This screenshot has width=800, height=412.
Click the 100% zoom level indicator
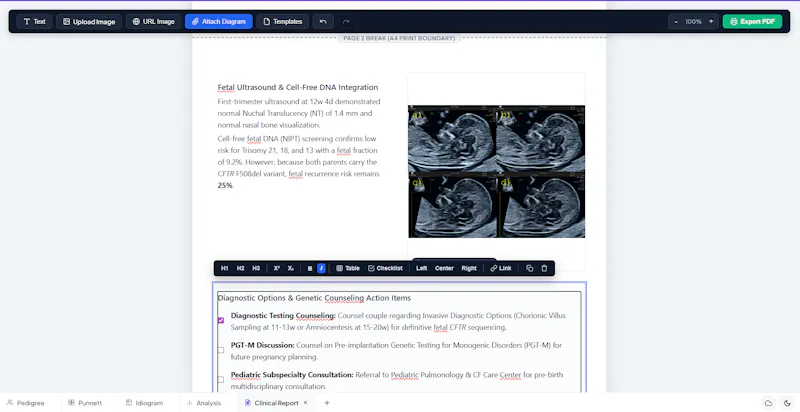pyautogui.click(x=693, y=21)
